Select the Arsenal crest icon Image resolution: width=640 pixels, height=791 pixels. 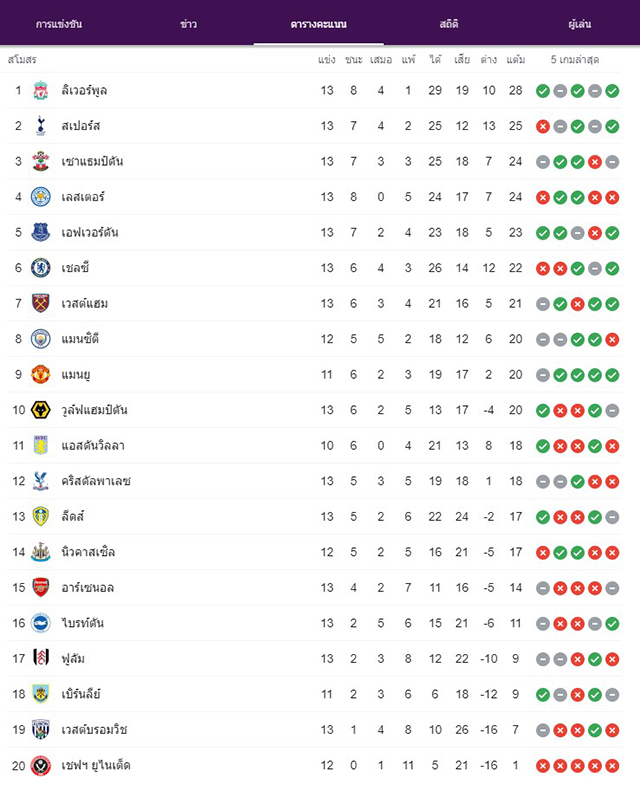(x=40, y=588)
